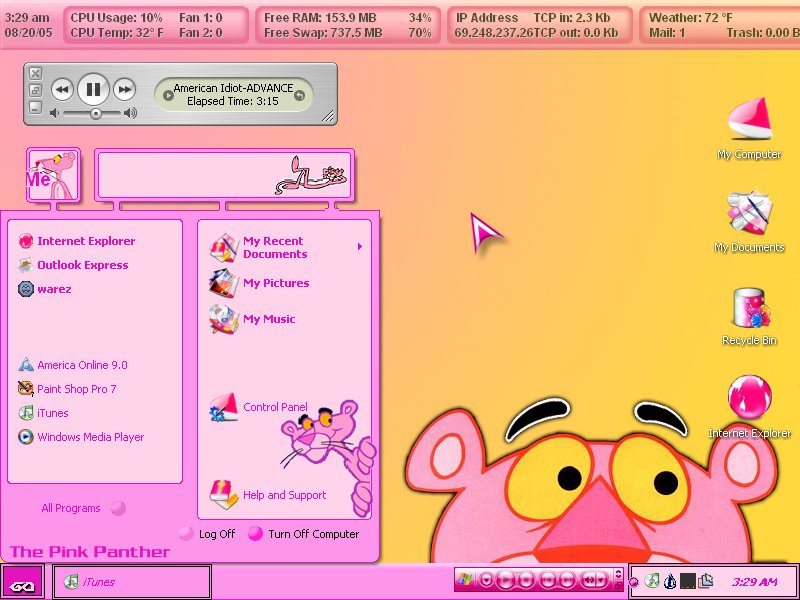Click the Log Off button

pyautogui.click(x=207, y=534)
